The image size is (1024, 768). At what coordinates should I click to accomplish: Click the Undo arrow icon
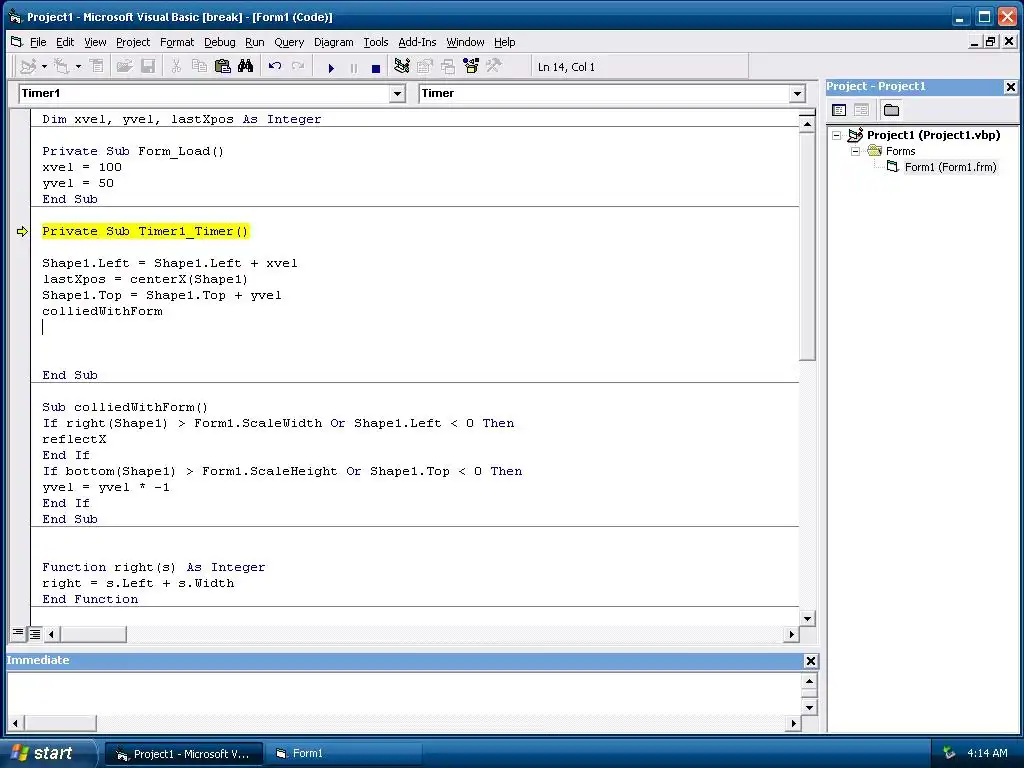(275, 67)
